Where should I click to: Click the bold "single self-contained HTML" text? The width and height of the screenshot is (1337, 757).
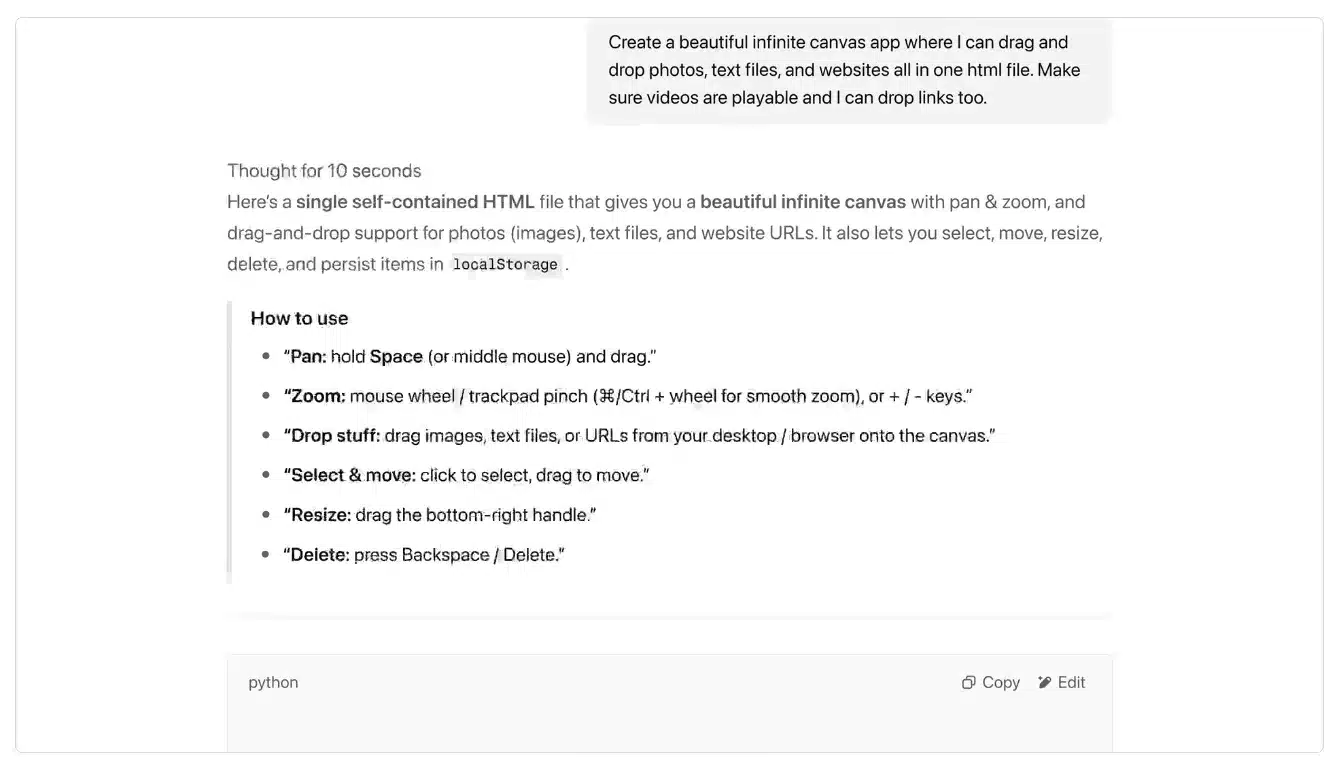pos(415,202)
